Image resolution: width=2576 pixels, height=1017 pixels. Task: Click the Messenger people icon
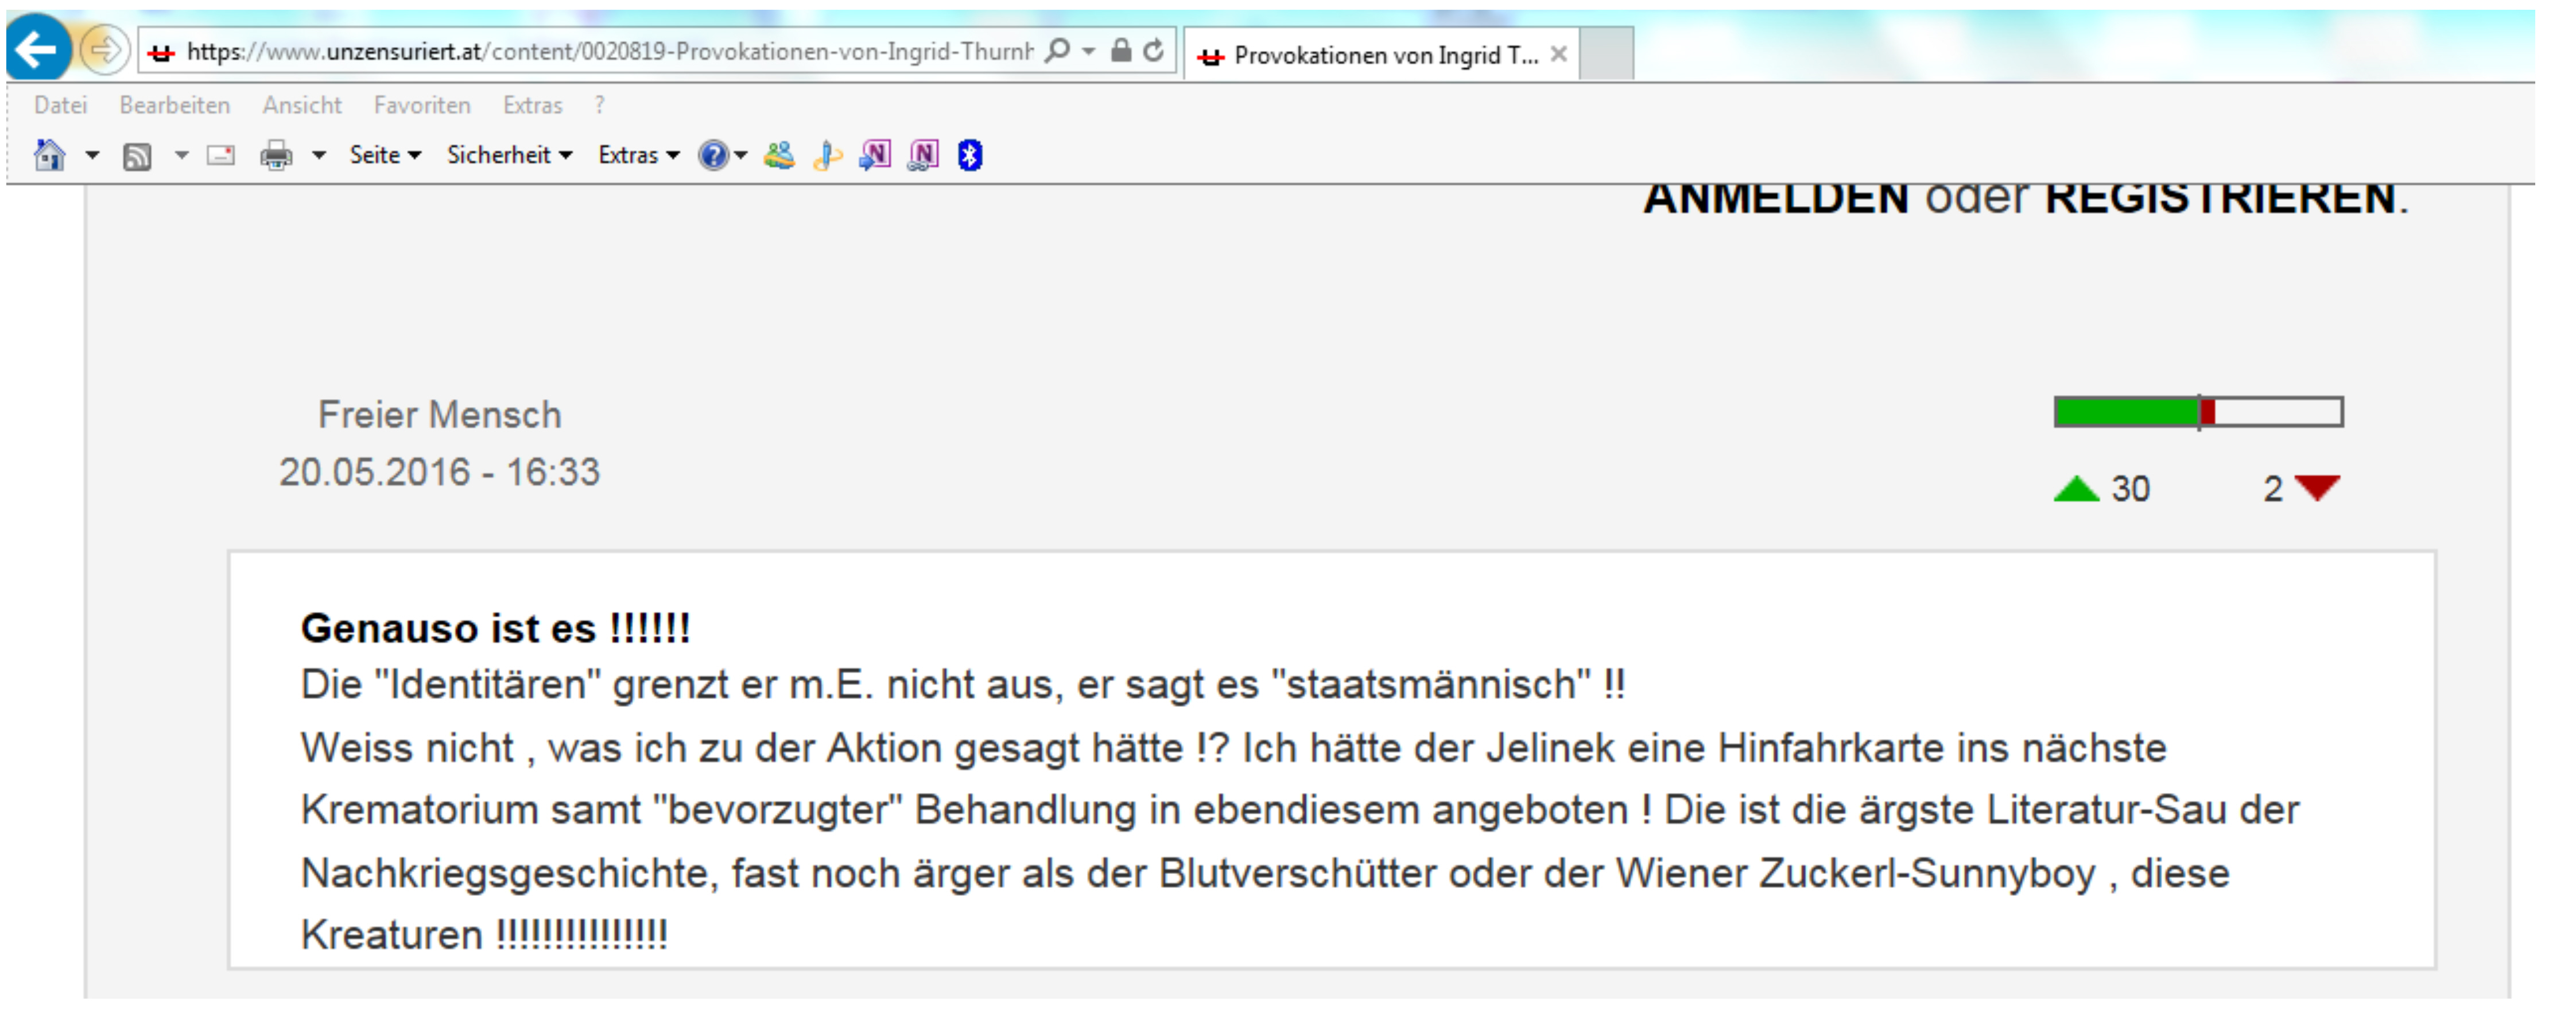[779, 155]
